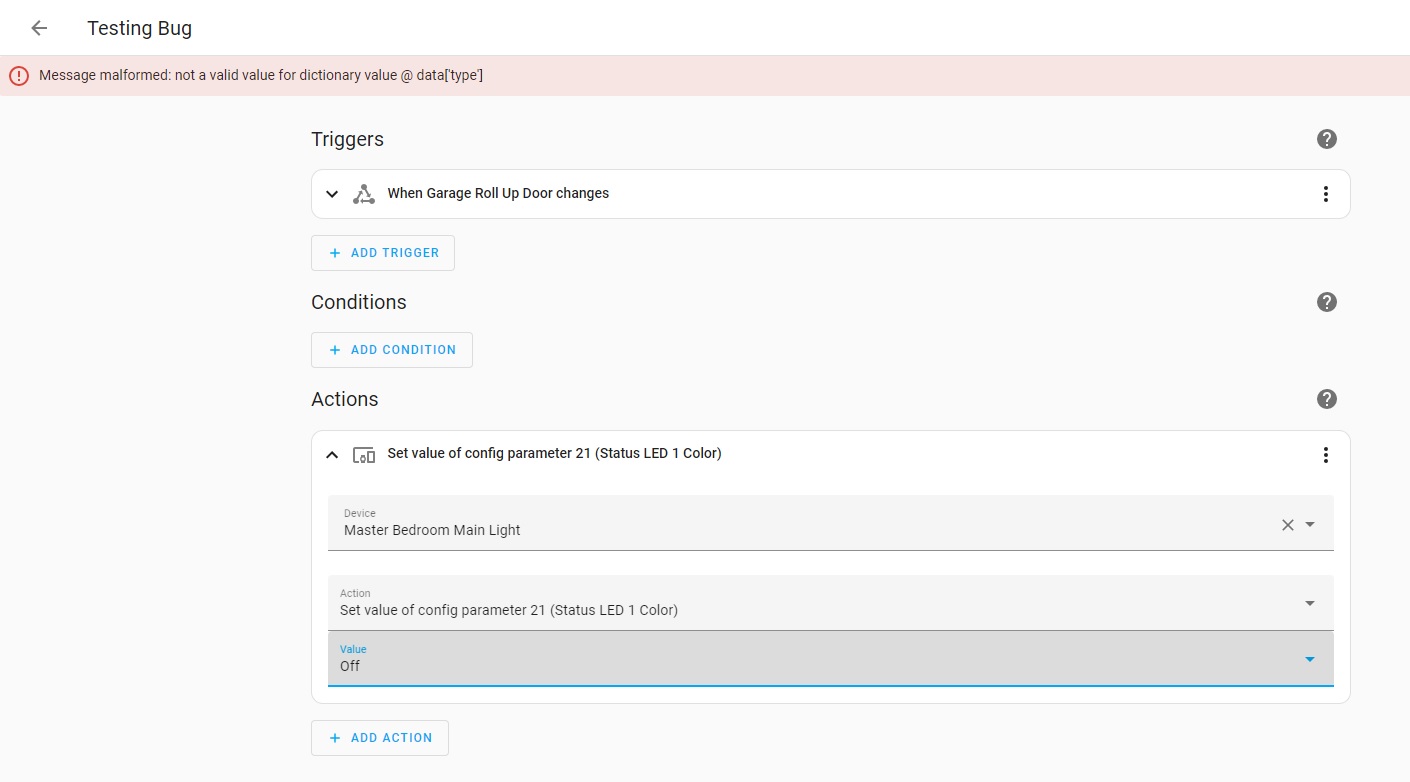The image size is (1410, 782).
Task: Open the Action dropdown
Action: (x=1310, y=603)
